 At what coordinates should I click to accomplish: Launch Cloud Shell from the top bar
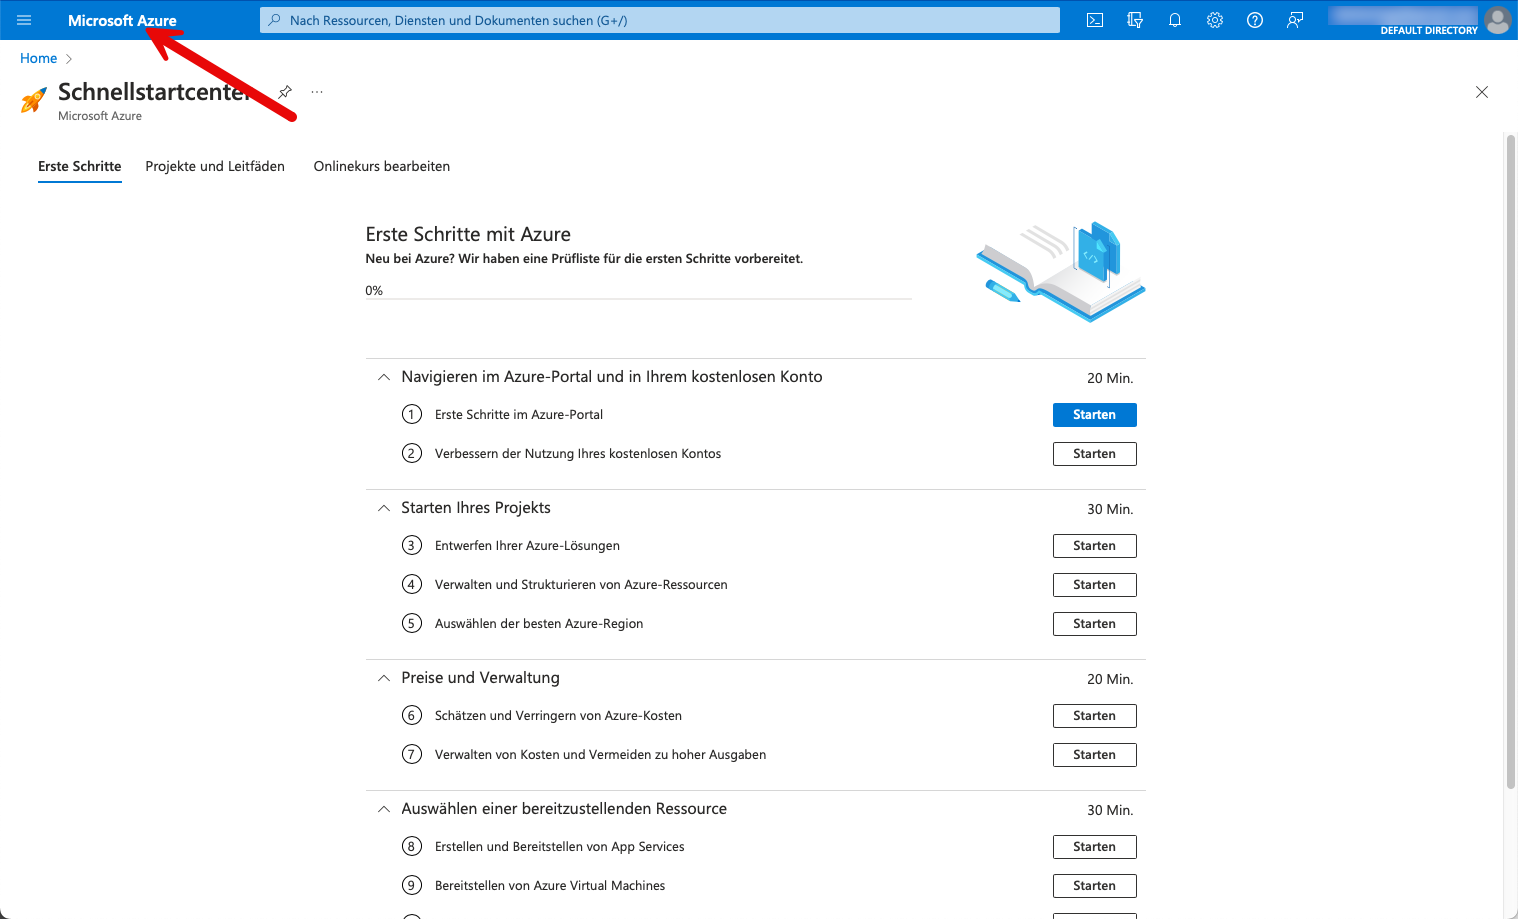tap(1095, 20)
